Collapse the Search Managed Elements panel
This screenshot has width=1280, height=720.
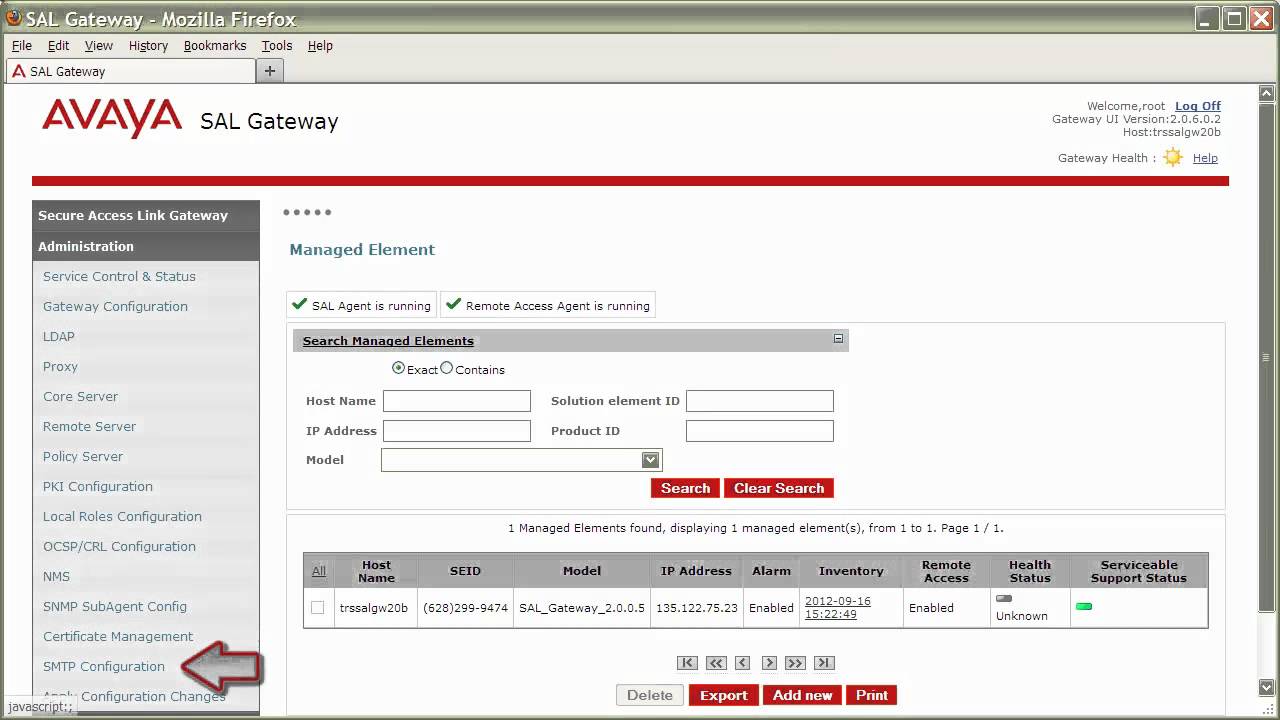pyautogui.click(x=838, y=339)
